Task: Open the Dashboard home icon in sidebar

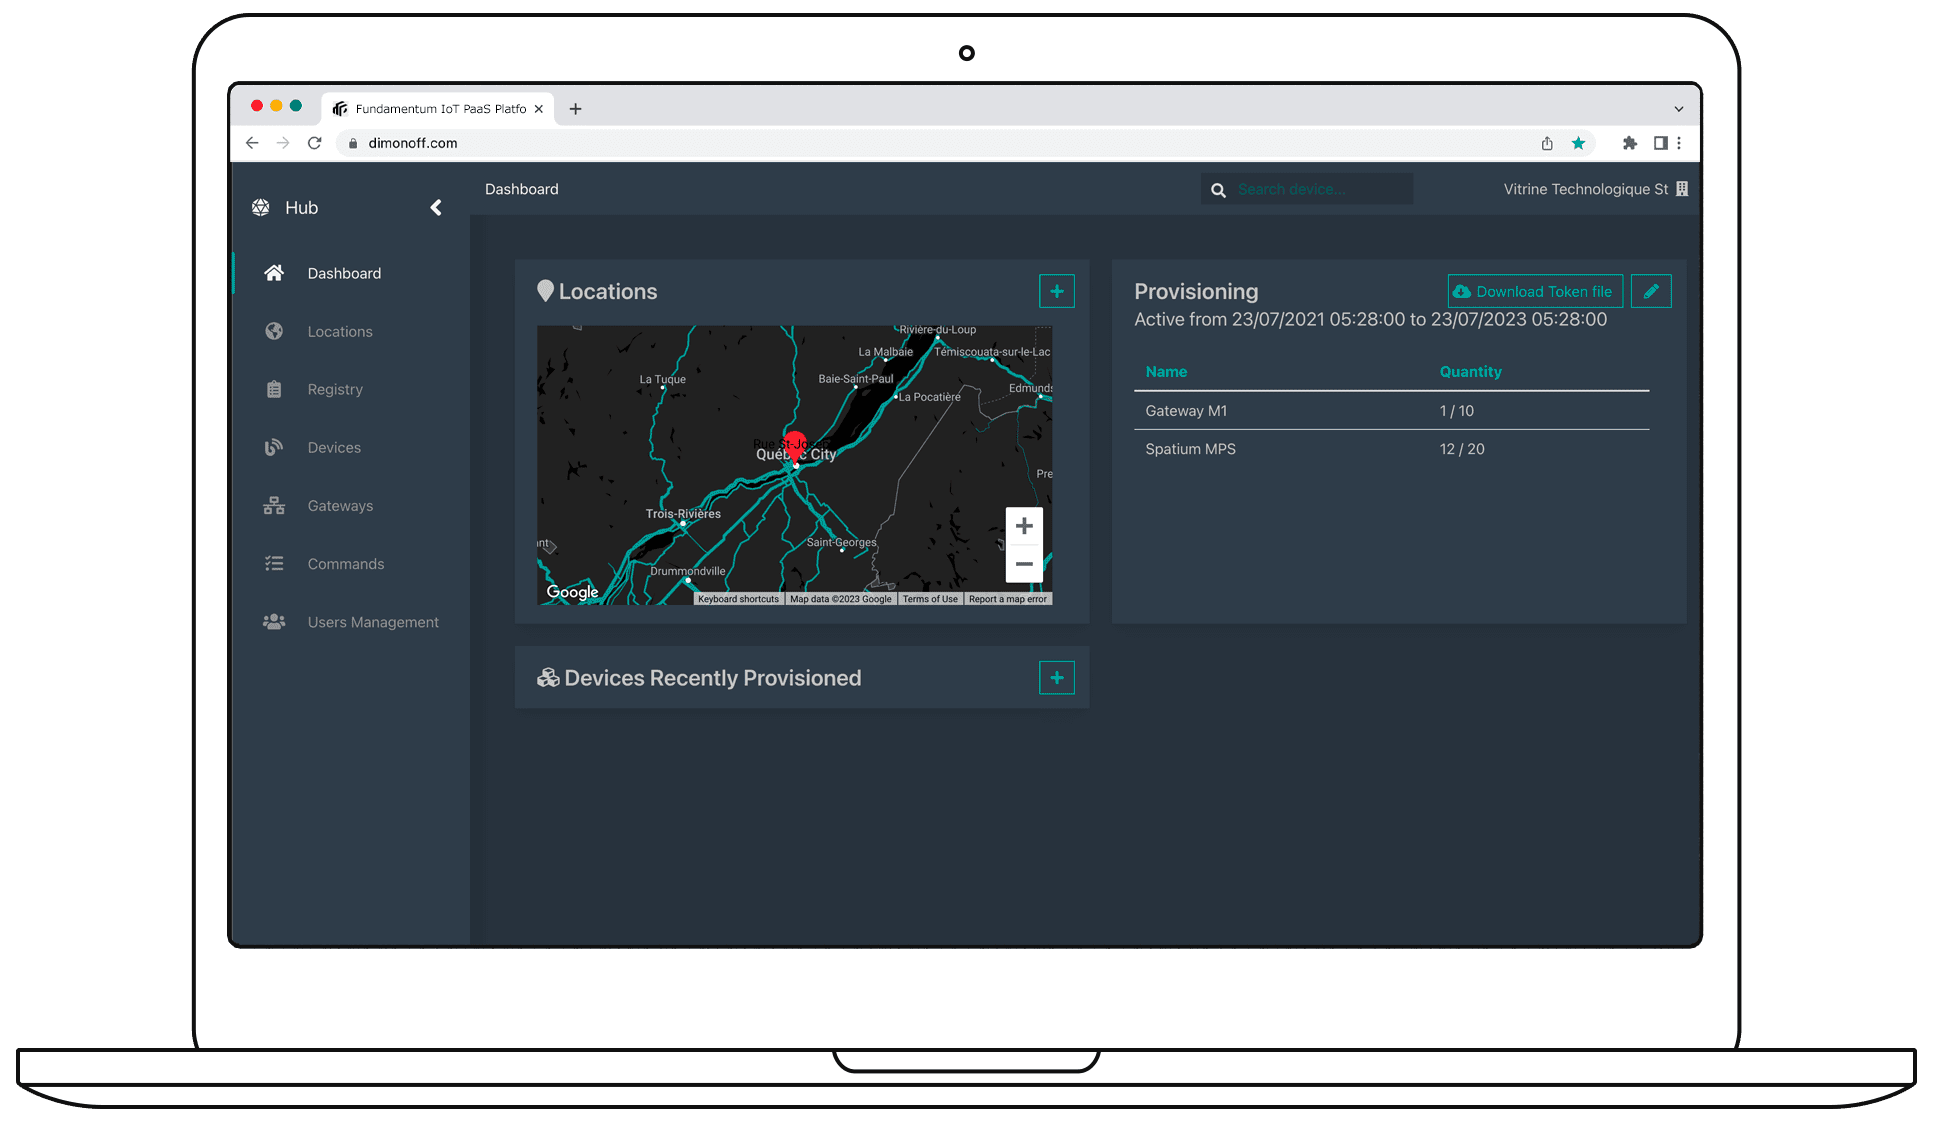Action: click(x=274, y=273)
